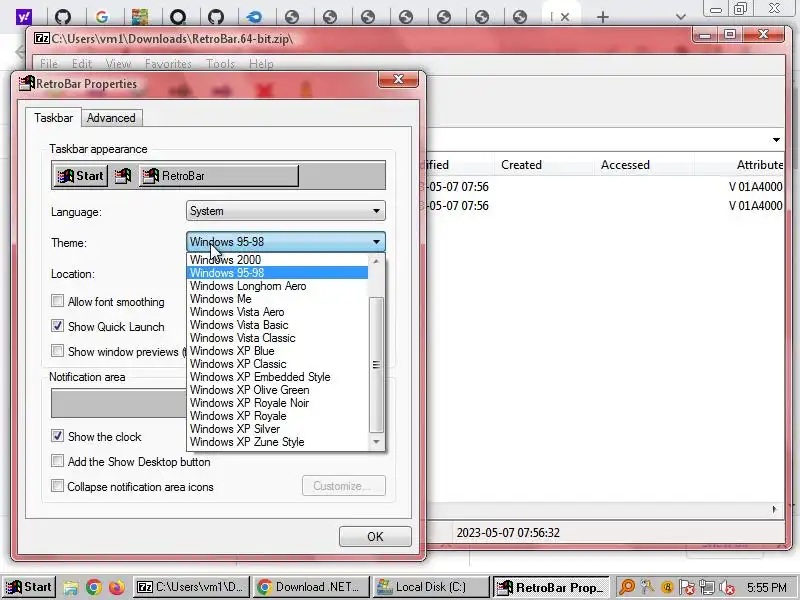800x600 pixels.
Task: Click the theme list scrollbar down arrow
Action: click(376, 442)
